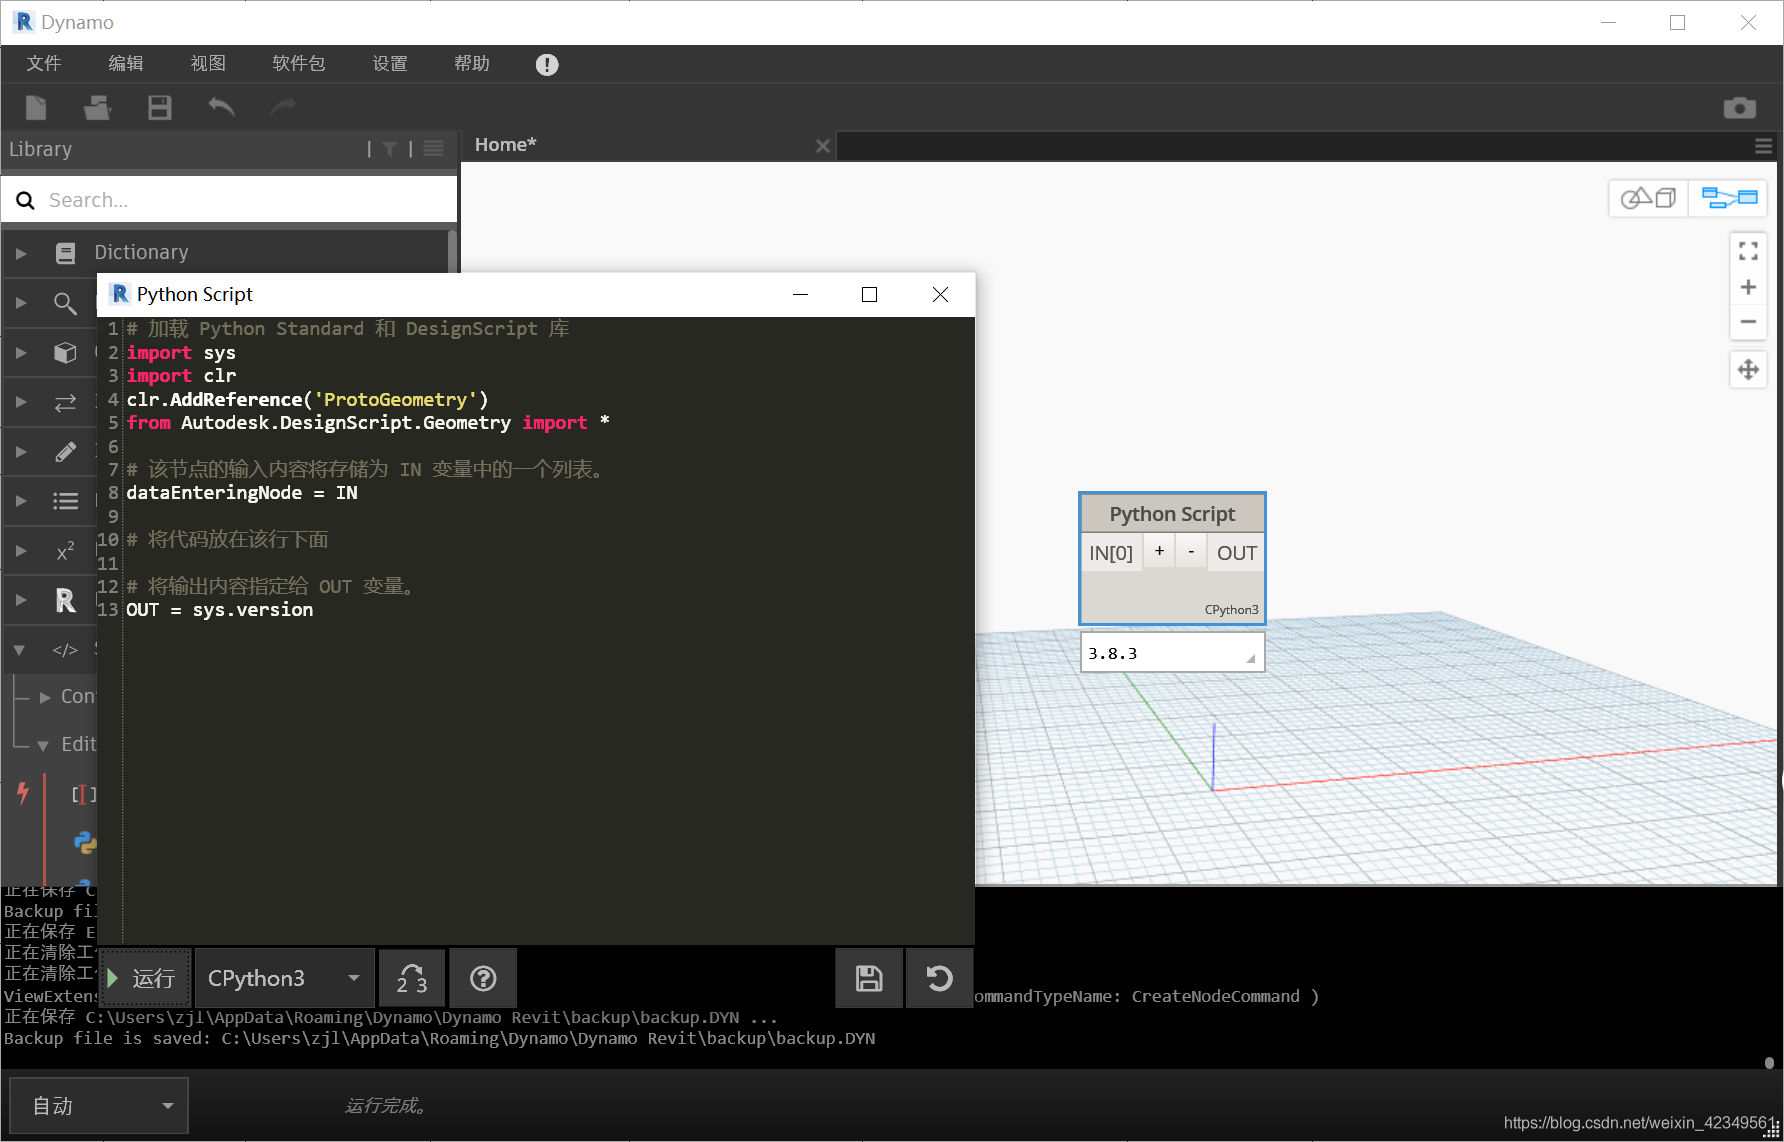Open the 视图 menu

208,64
